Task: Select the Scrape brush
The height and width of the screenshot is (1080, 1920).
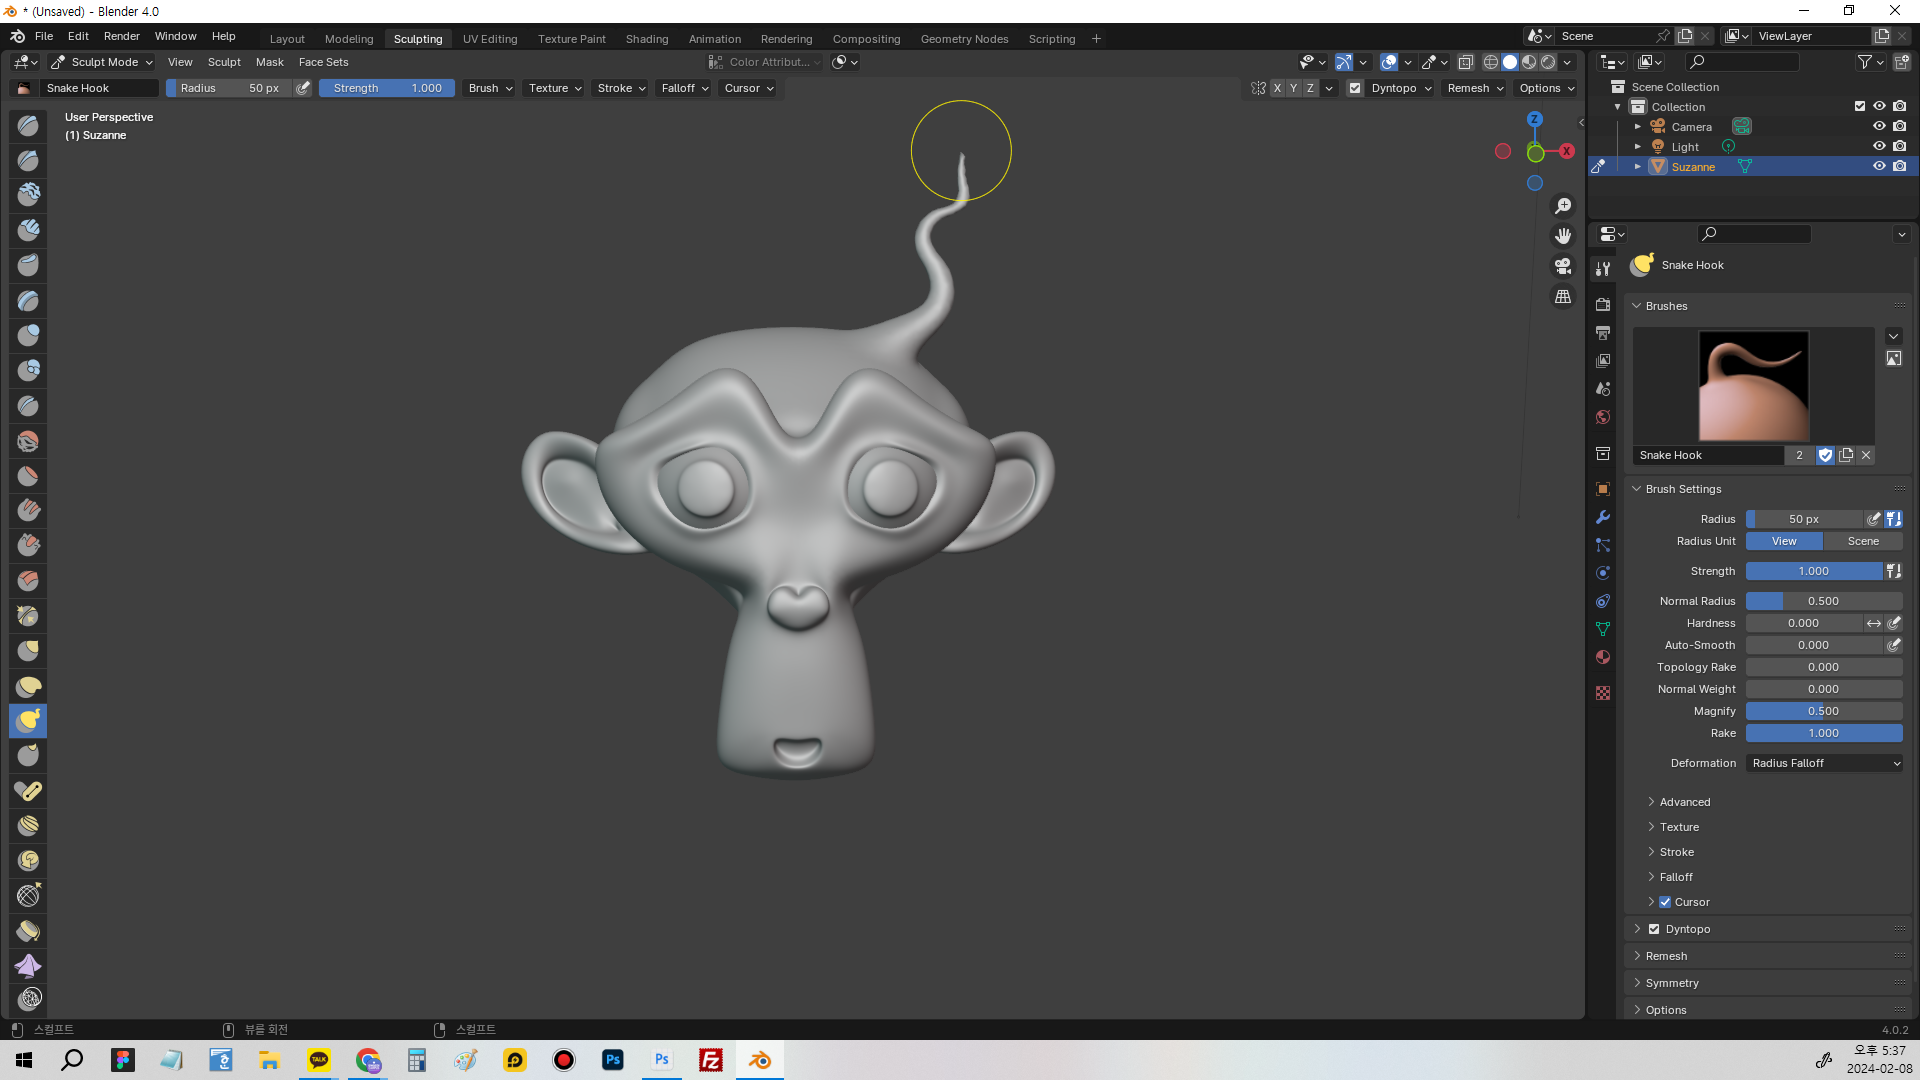Action: click(28, 546)
